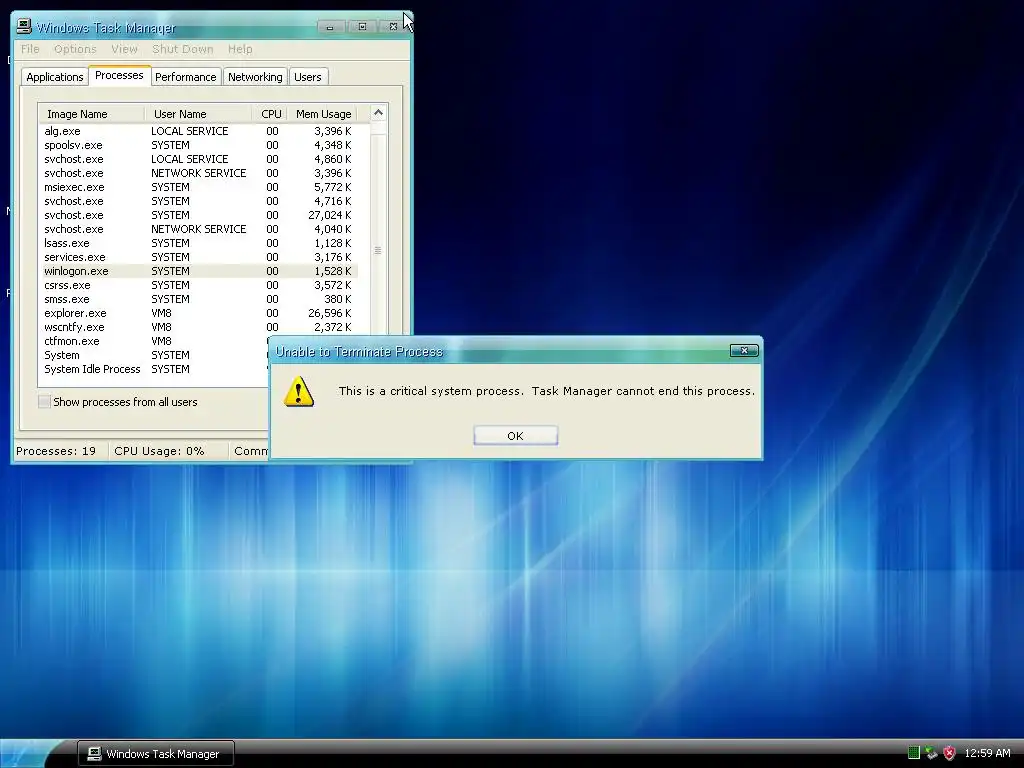The height and width of the screenshot is (768, 1024).
Task: Select the csrss.exe process
Action: (x=199, y=285)
